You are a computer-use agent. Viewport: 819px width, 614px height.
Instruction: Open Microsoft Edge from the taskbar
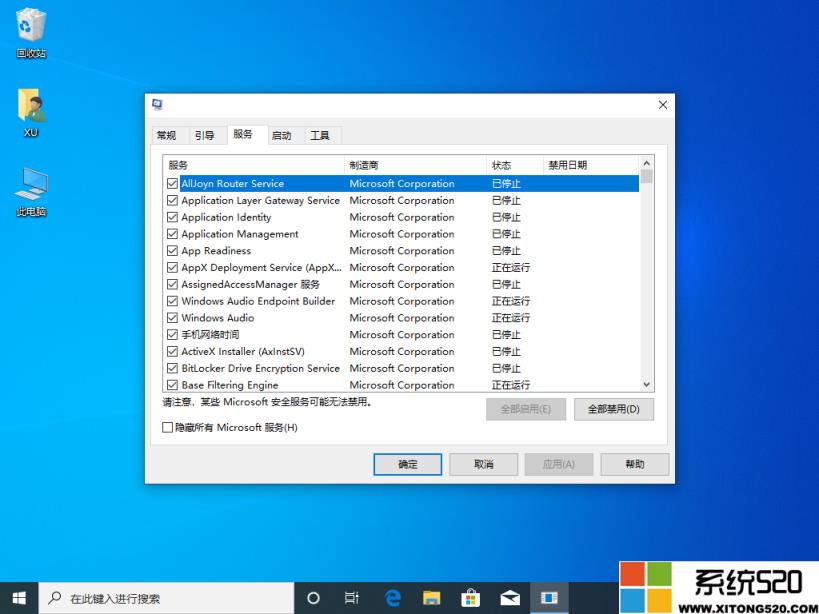click(393, 597)
